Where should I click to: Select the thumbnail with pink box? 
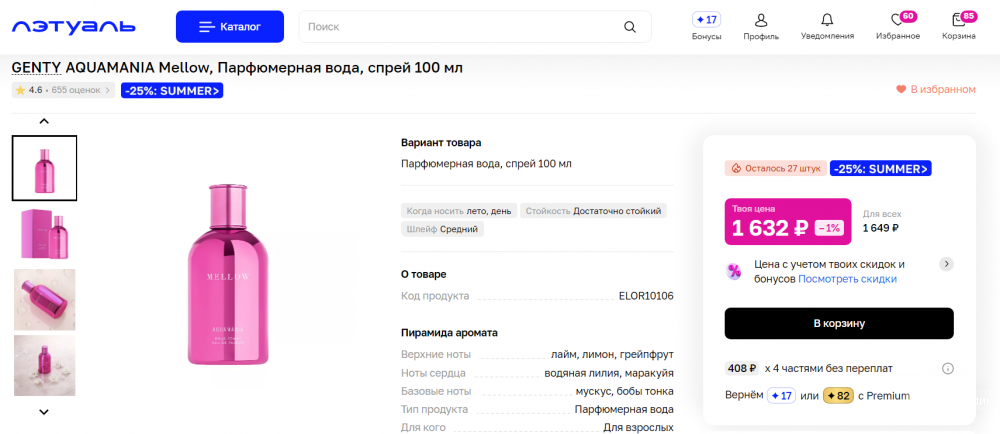45,234
